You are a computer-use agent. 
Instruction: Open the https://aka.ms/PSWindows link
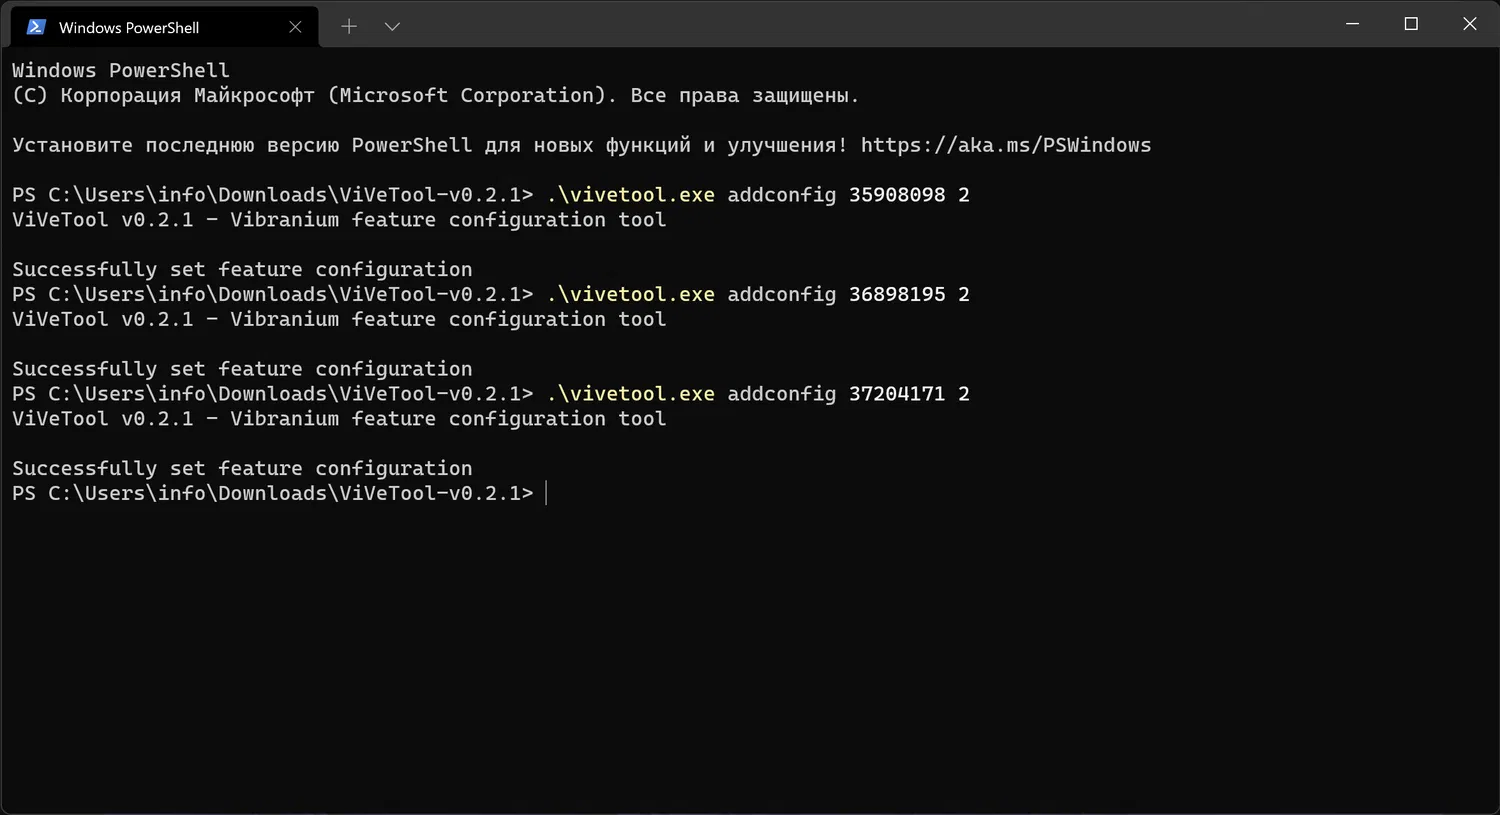1005,145
